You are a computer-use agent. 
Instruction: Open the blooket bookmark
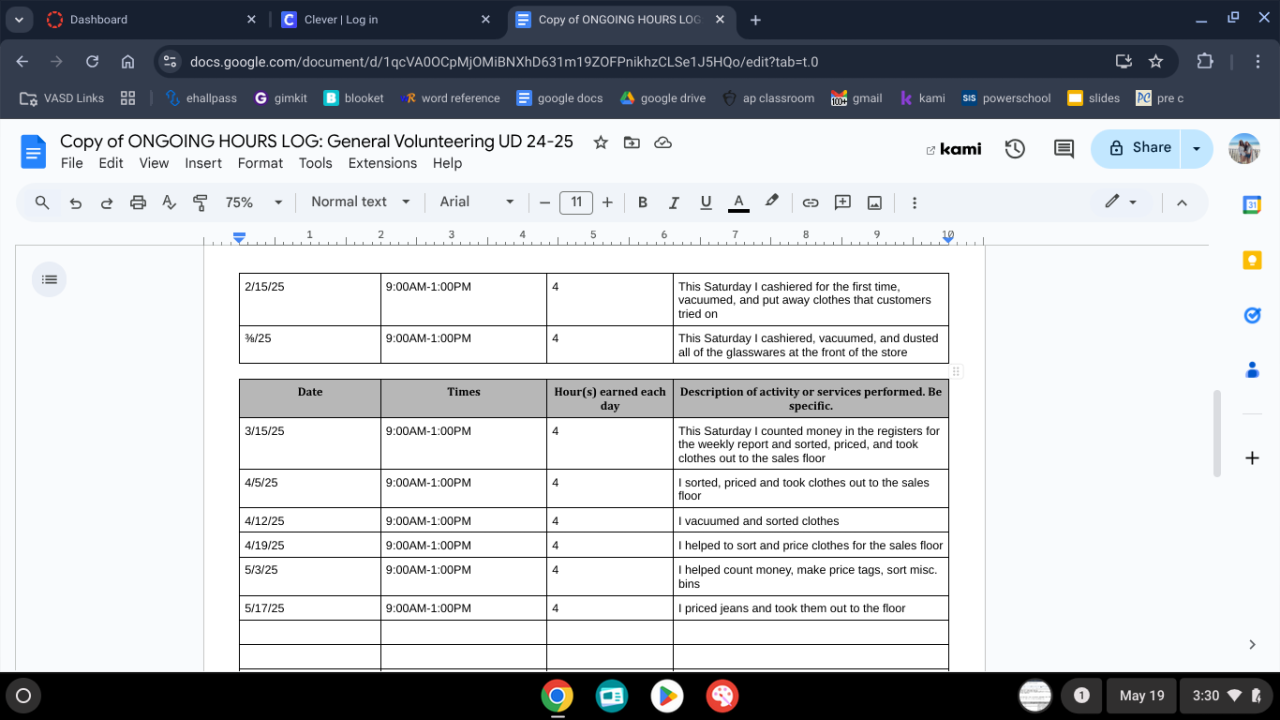354,98
